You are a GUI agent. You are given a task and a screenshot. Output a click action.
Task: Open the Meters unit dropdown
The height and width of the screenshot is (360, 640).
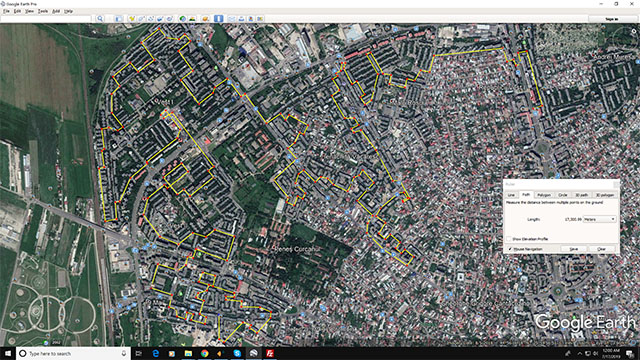pyautogui.click(x=600, y=219)
